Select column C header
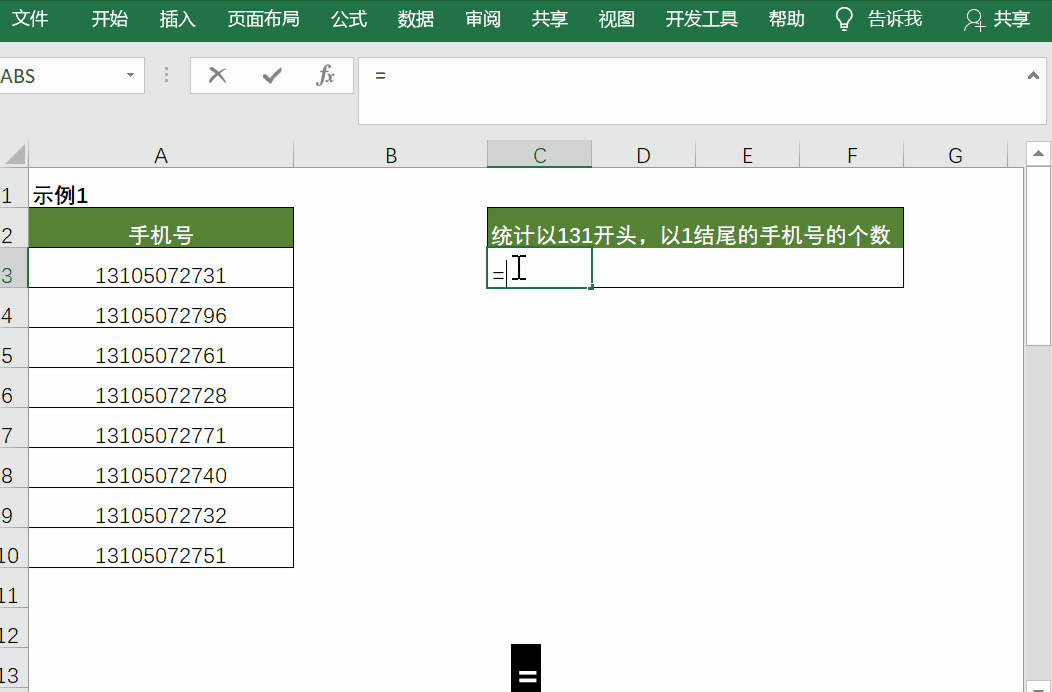The width and height of the screenshot is (1052, 692). 539,155
